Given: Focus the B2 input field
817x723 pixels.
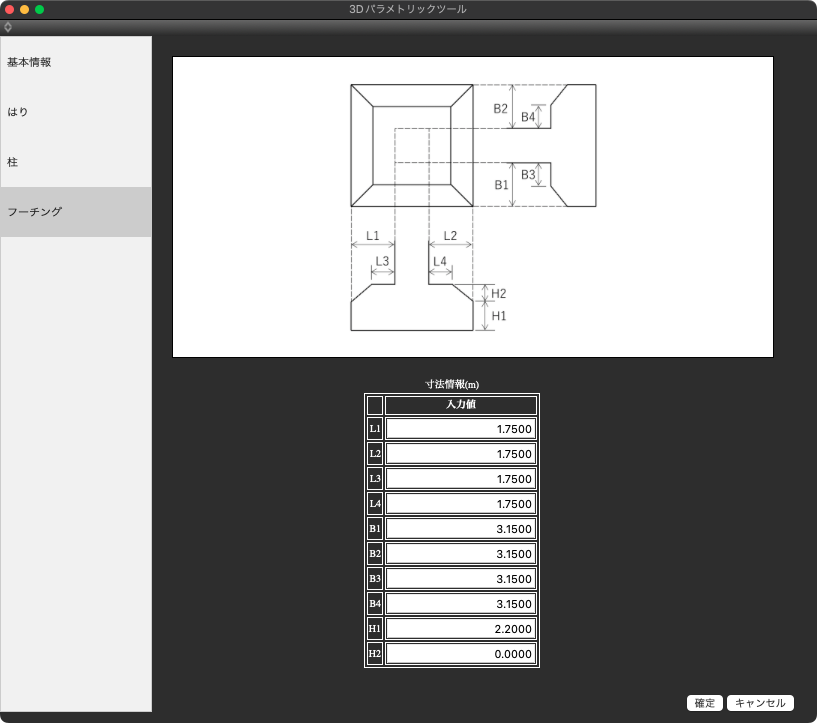Looking at the screenshot, I should (x=461, y=554).
